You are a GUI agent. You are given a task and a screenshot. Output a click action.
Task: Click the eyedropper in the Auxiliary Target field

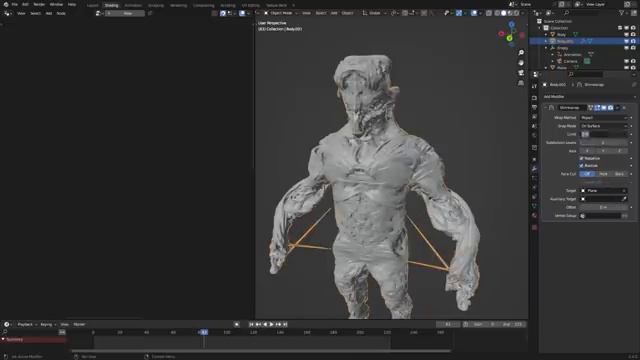[x=624, y=199]
